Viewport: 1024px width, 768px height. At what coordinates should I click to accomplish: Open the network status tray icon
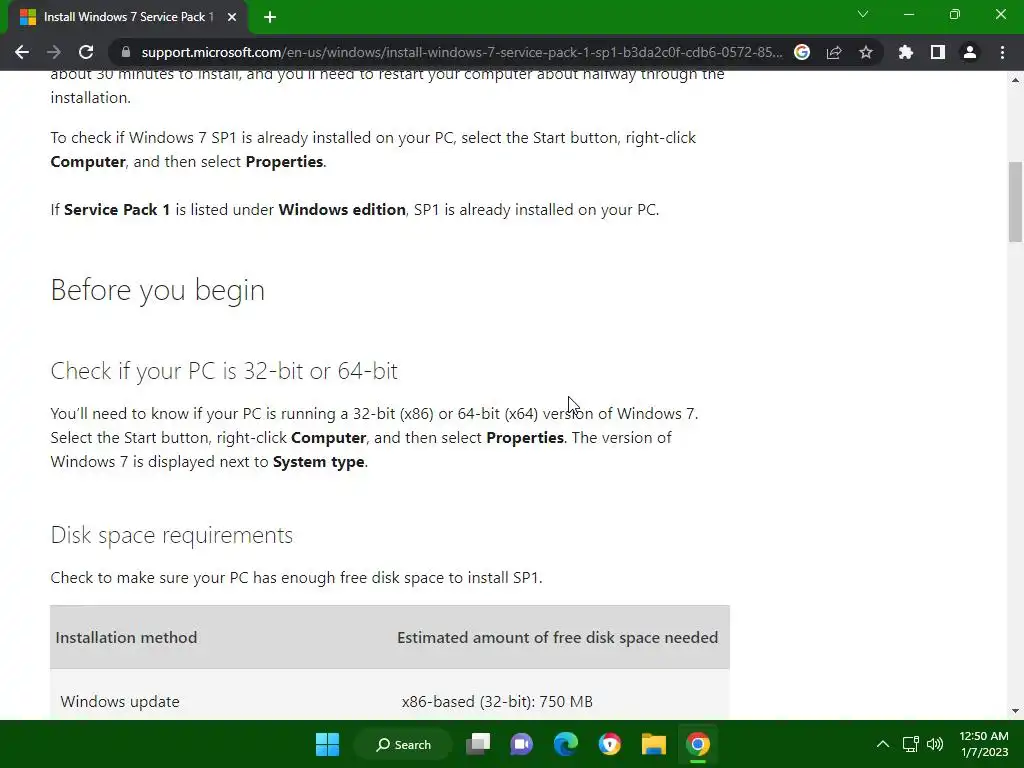click(910, 744)
